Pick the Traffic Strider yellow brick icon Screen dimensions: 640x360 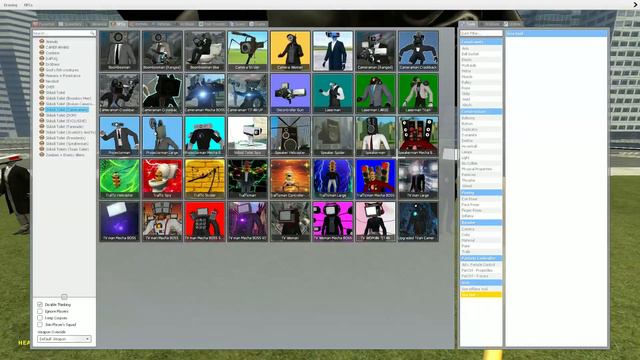pos(204,179)
